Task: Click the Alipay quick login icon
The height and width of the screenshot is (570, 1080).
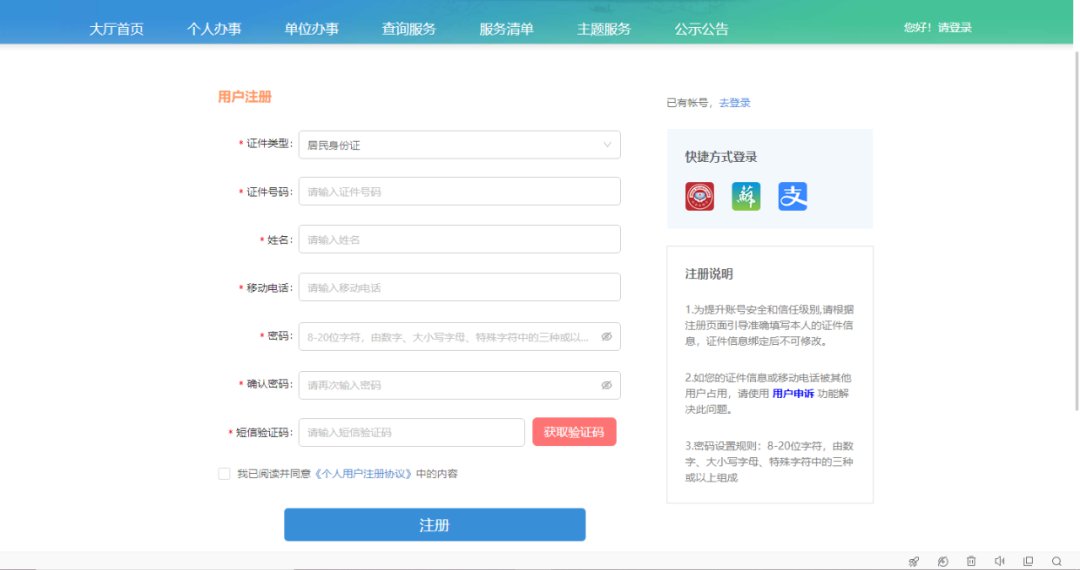Action: (792, 196)
